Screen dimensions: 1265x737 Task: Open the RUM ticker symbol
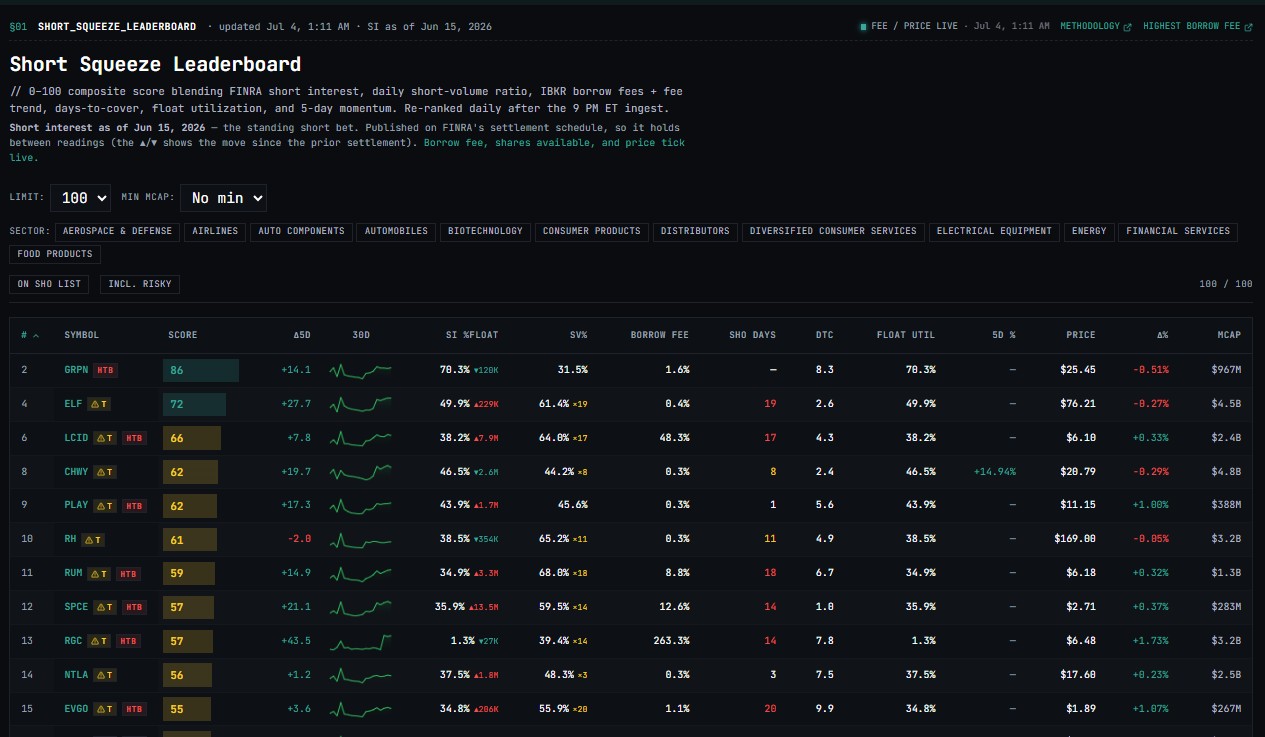coord(73,574)
